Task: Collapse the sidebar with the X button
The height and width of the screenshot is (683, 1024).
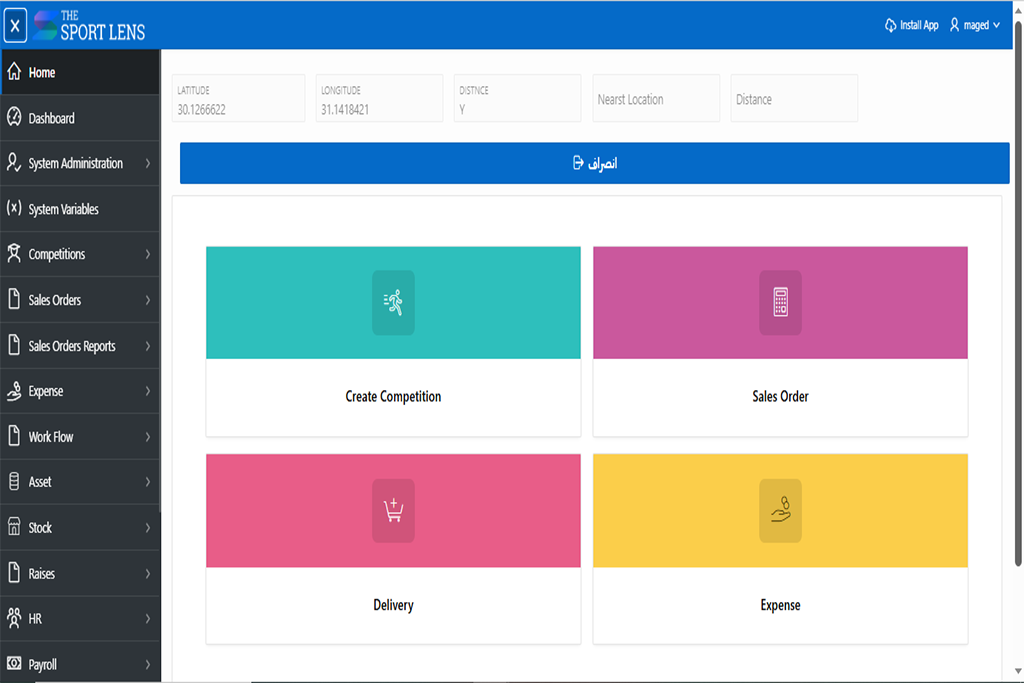Action: [x=15, y=25]
